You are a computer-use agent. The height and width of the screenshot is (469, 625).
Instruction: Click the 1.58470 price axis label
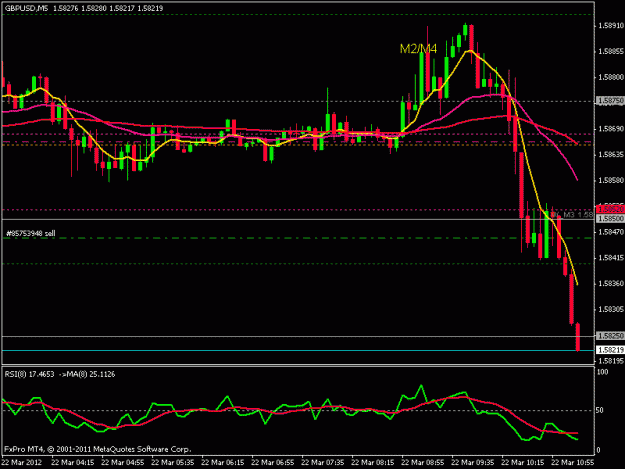tap(611, 232)
